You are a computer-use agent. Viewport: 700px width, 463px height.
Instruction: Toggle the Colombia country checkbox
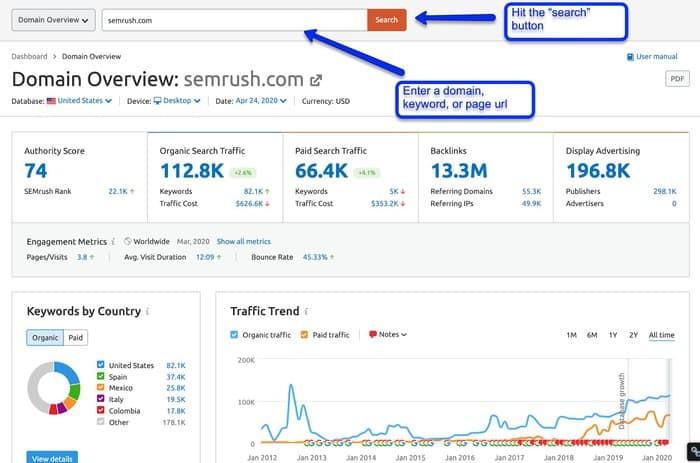100,410
